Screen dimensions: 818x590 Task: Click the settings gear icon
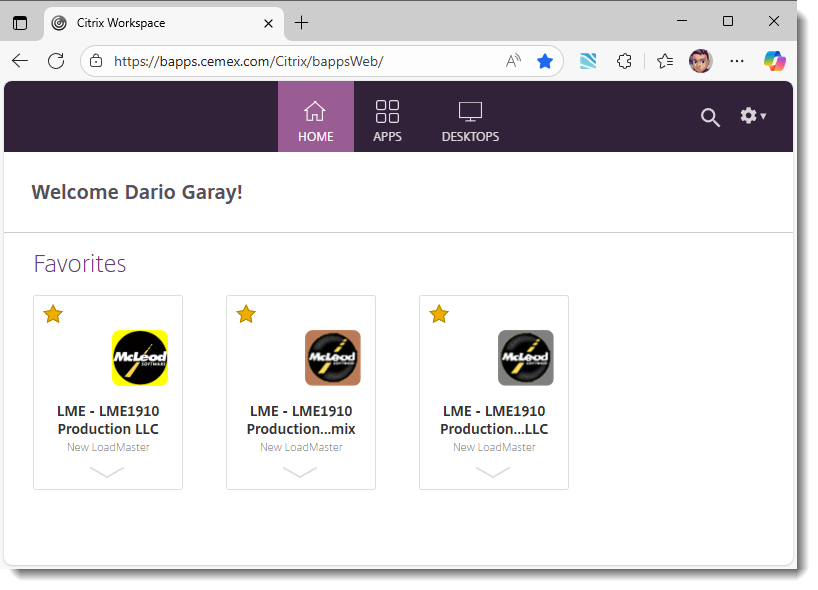(747, 115)
